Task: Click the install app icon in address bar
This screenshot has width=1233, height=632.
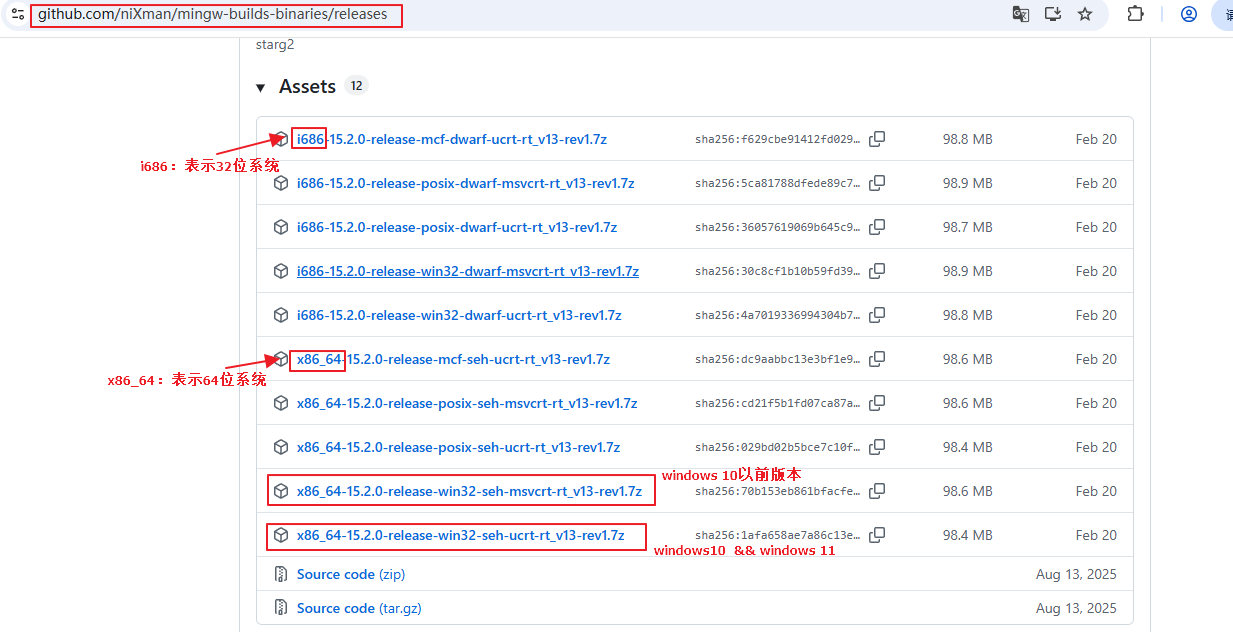Action: pos(1052,14)
